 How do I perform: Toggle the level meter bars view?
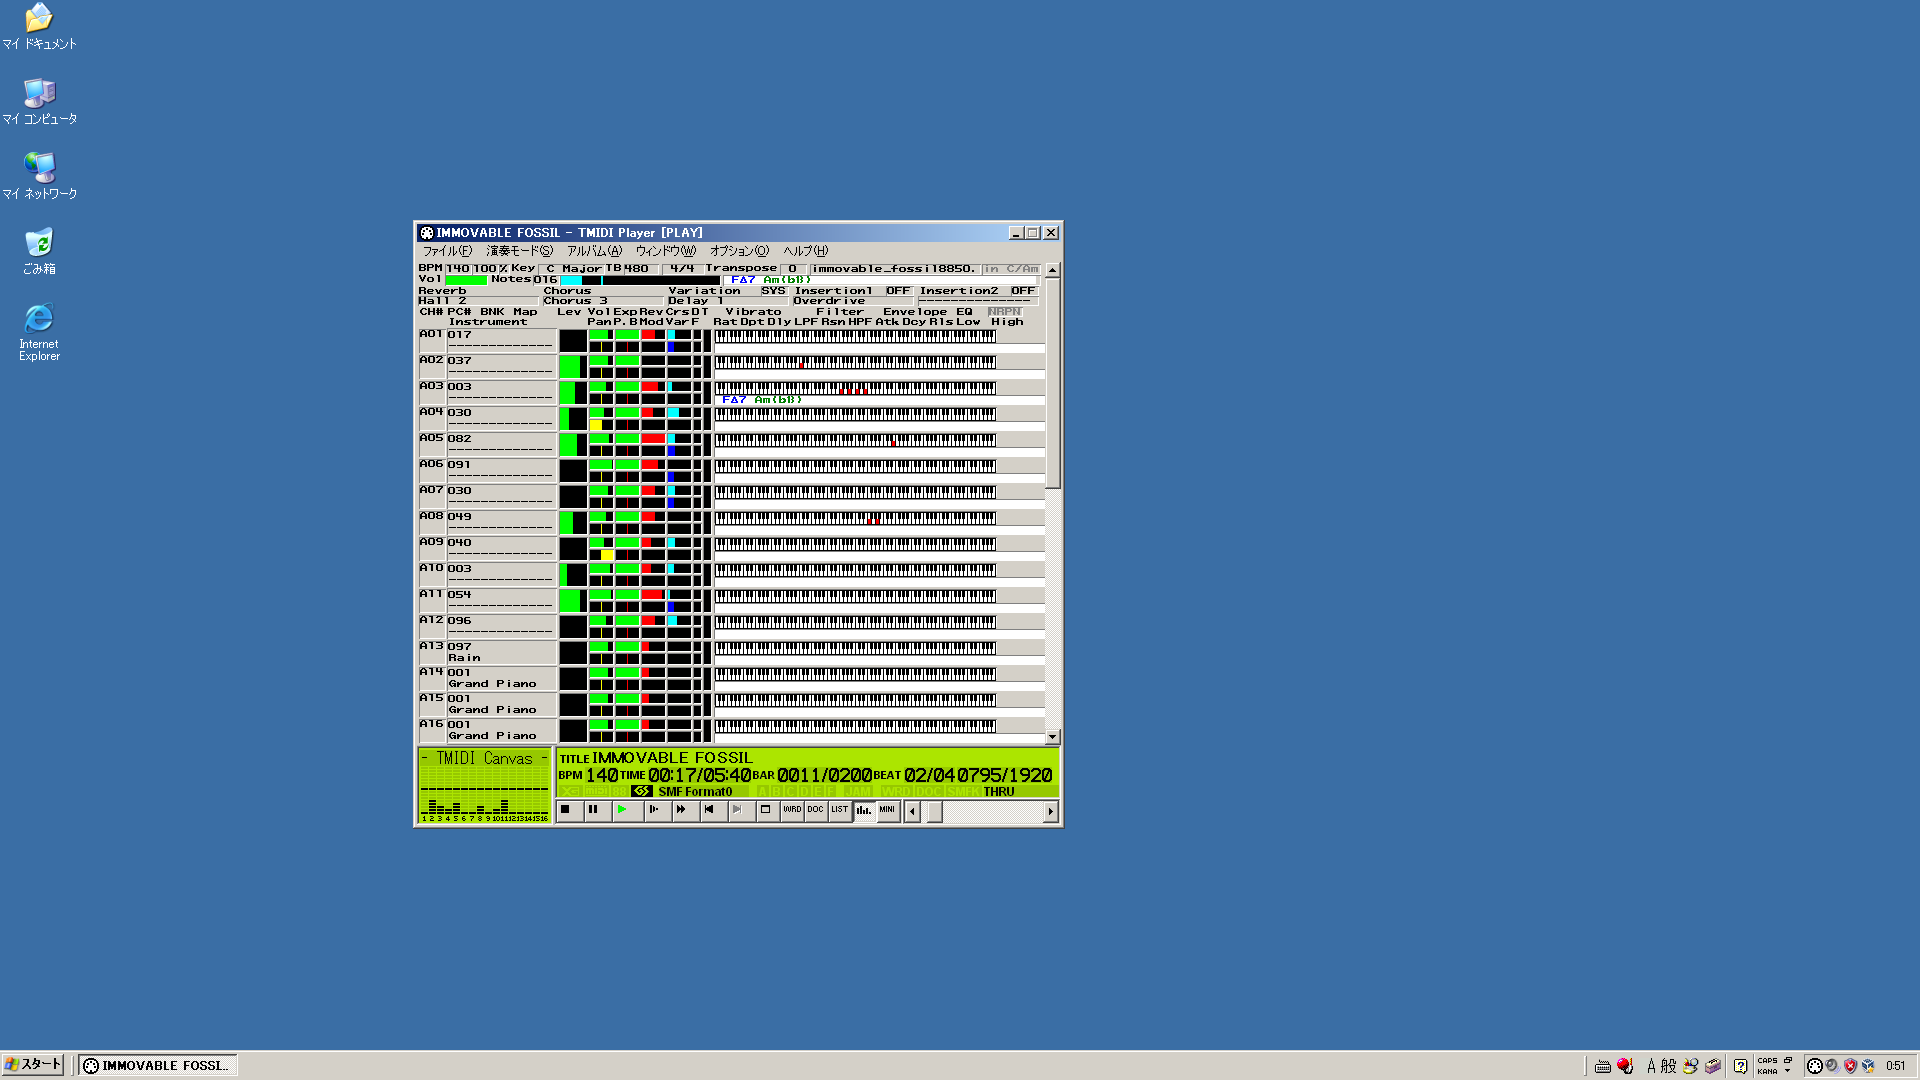coord(864,810)
